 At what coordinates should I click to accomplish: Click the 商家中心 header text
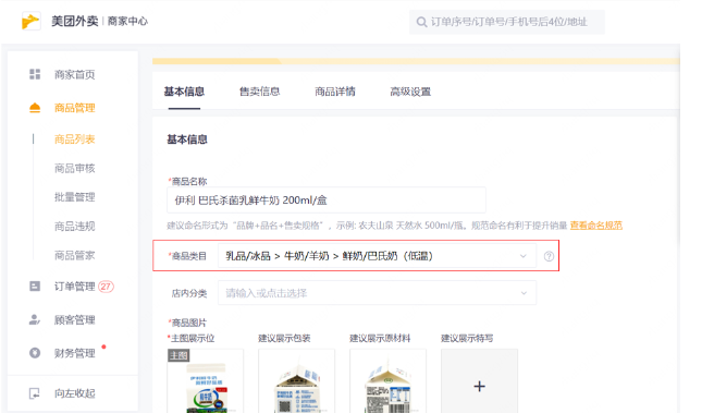click(128, 21)
